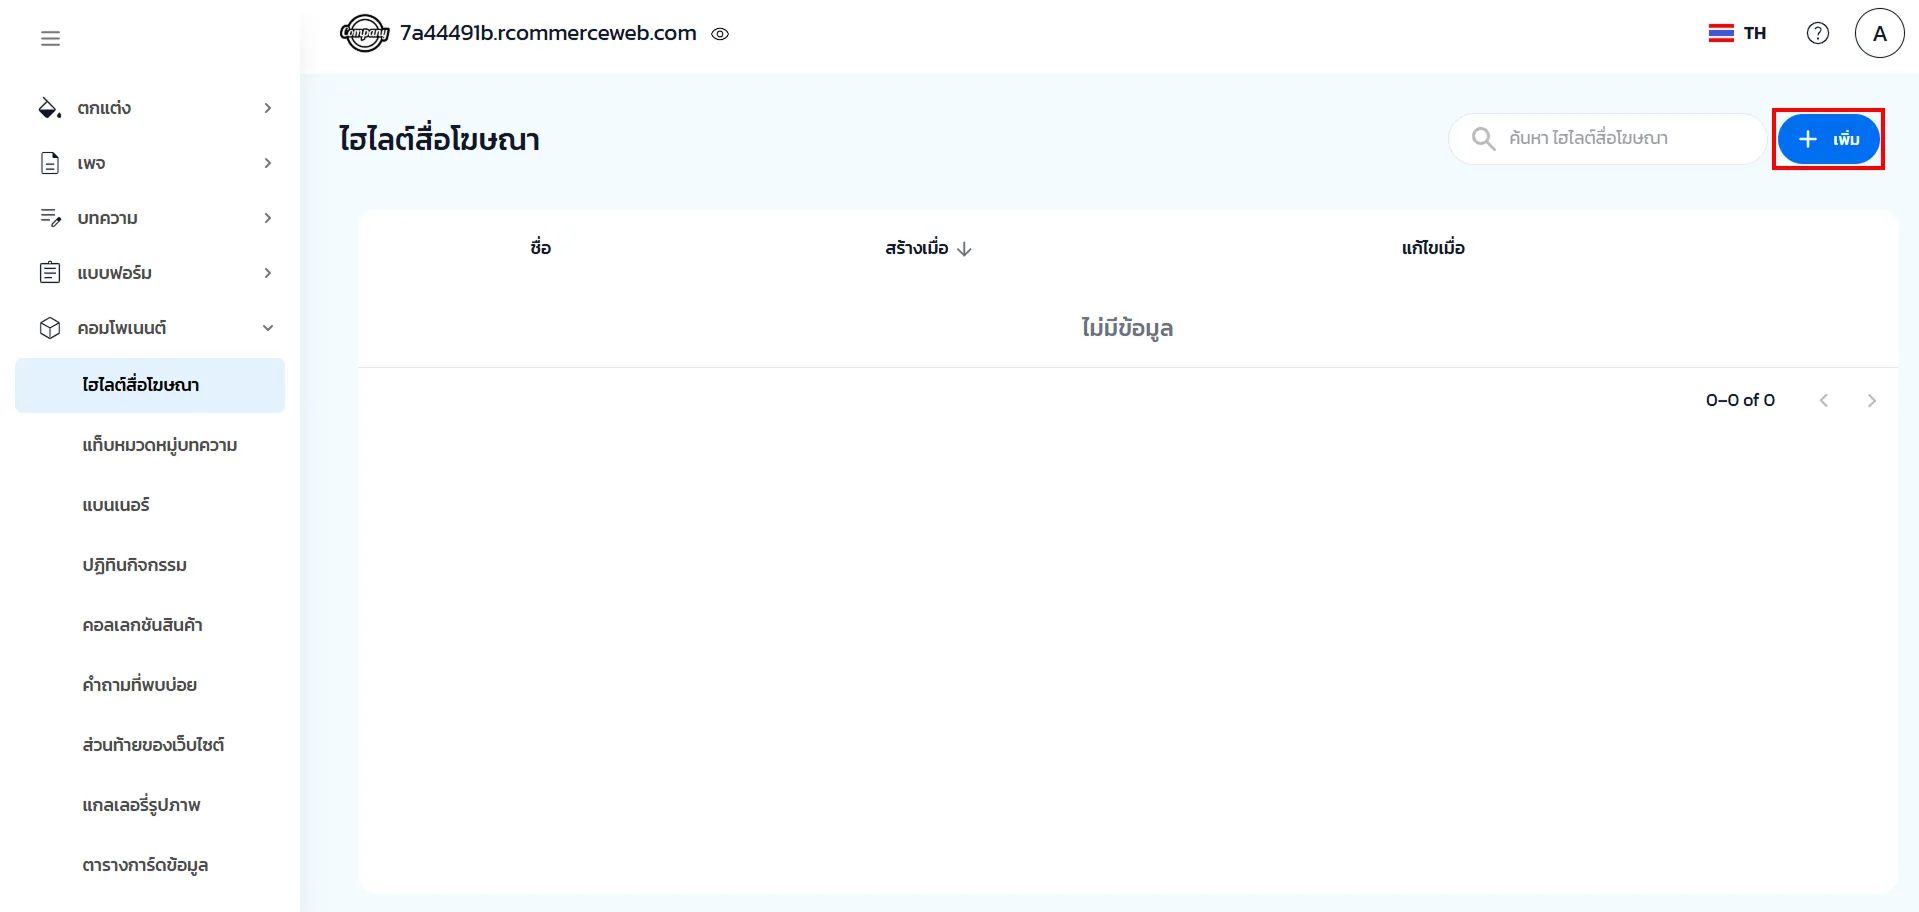Focus the ค้นหา ไฮไลต์สื่อโฆษณา search field
This screenshot has width=1919, height=912.
click(x=1608, y=138)
